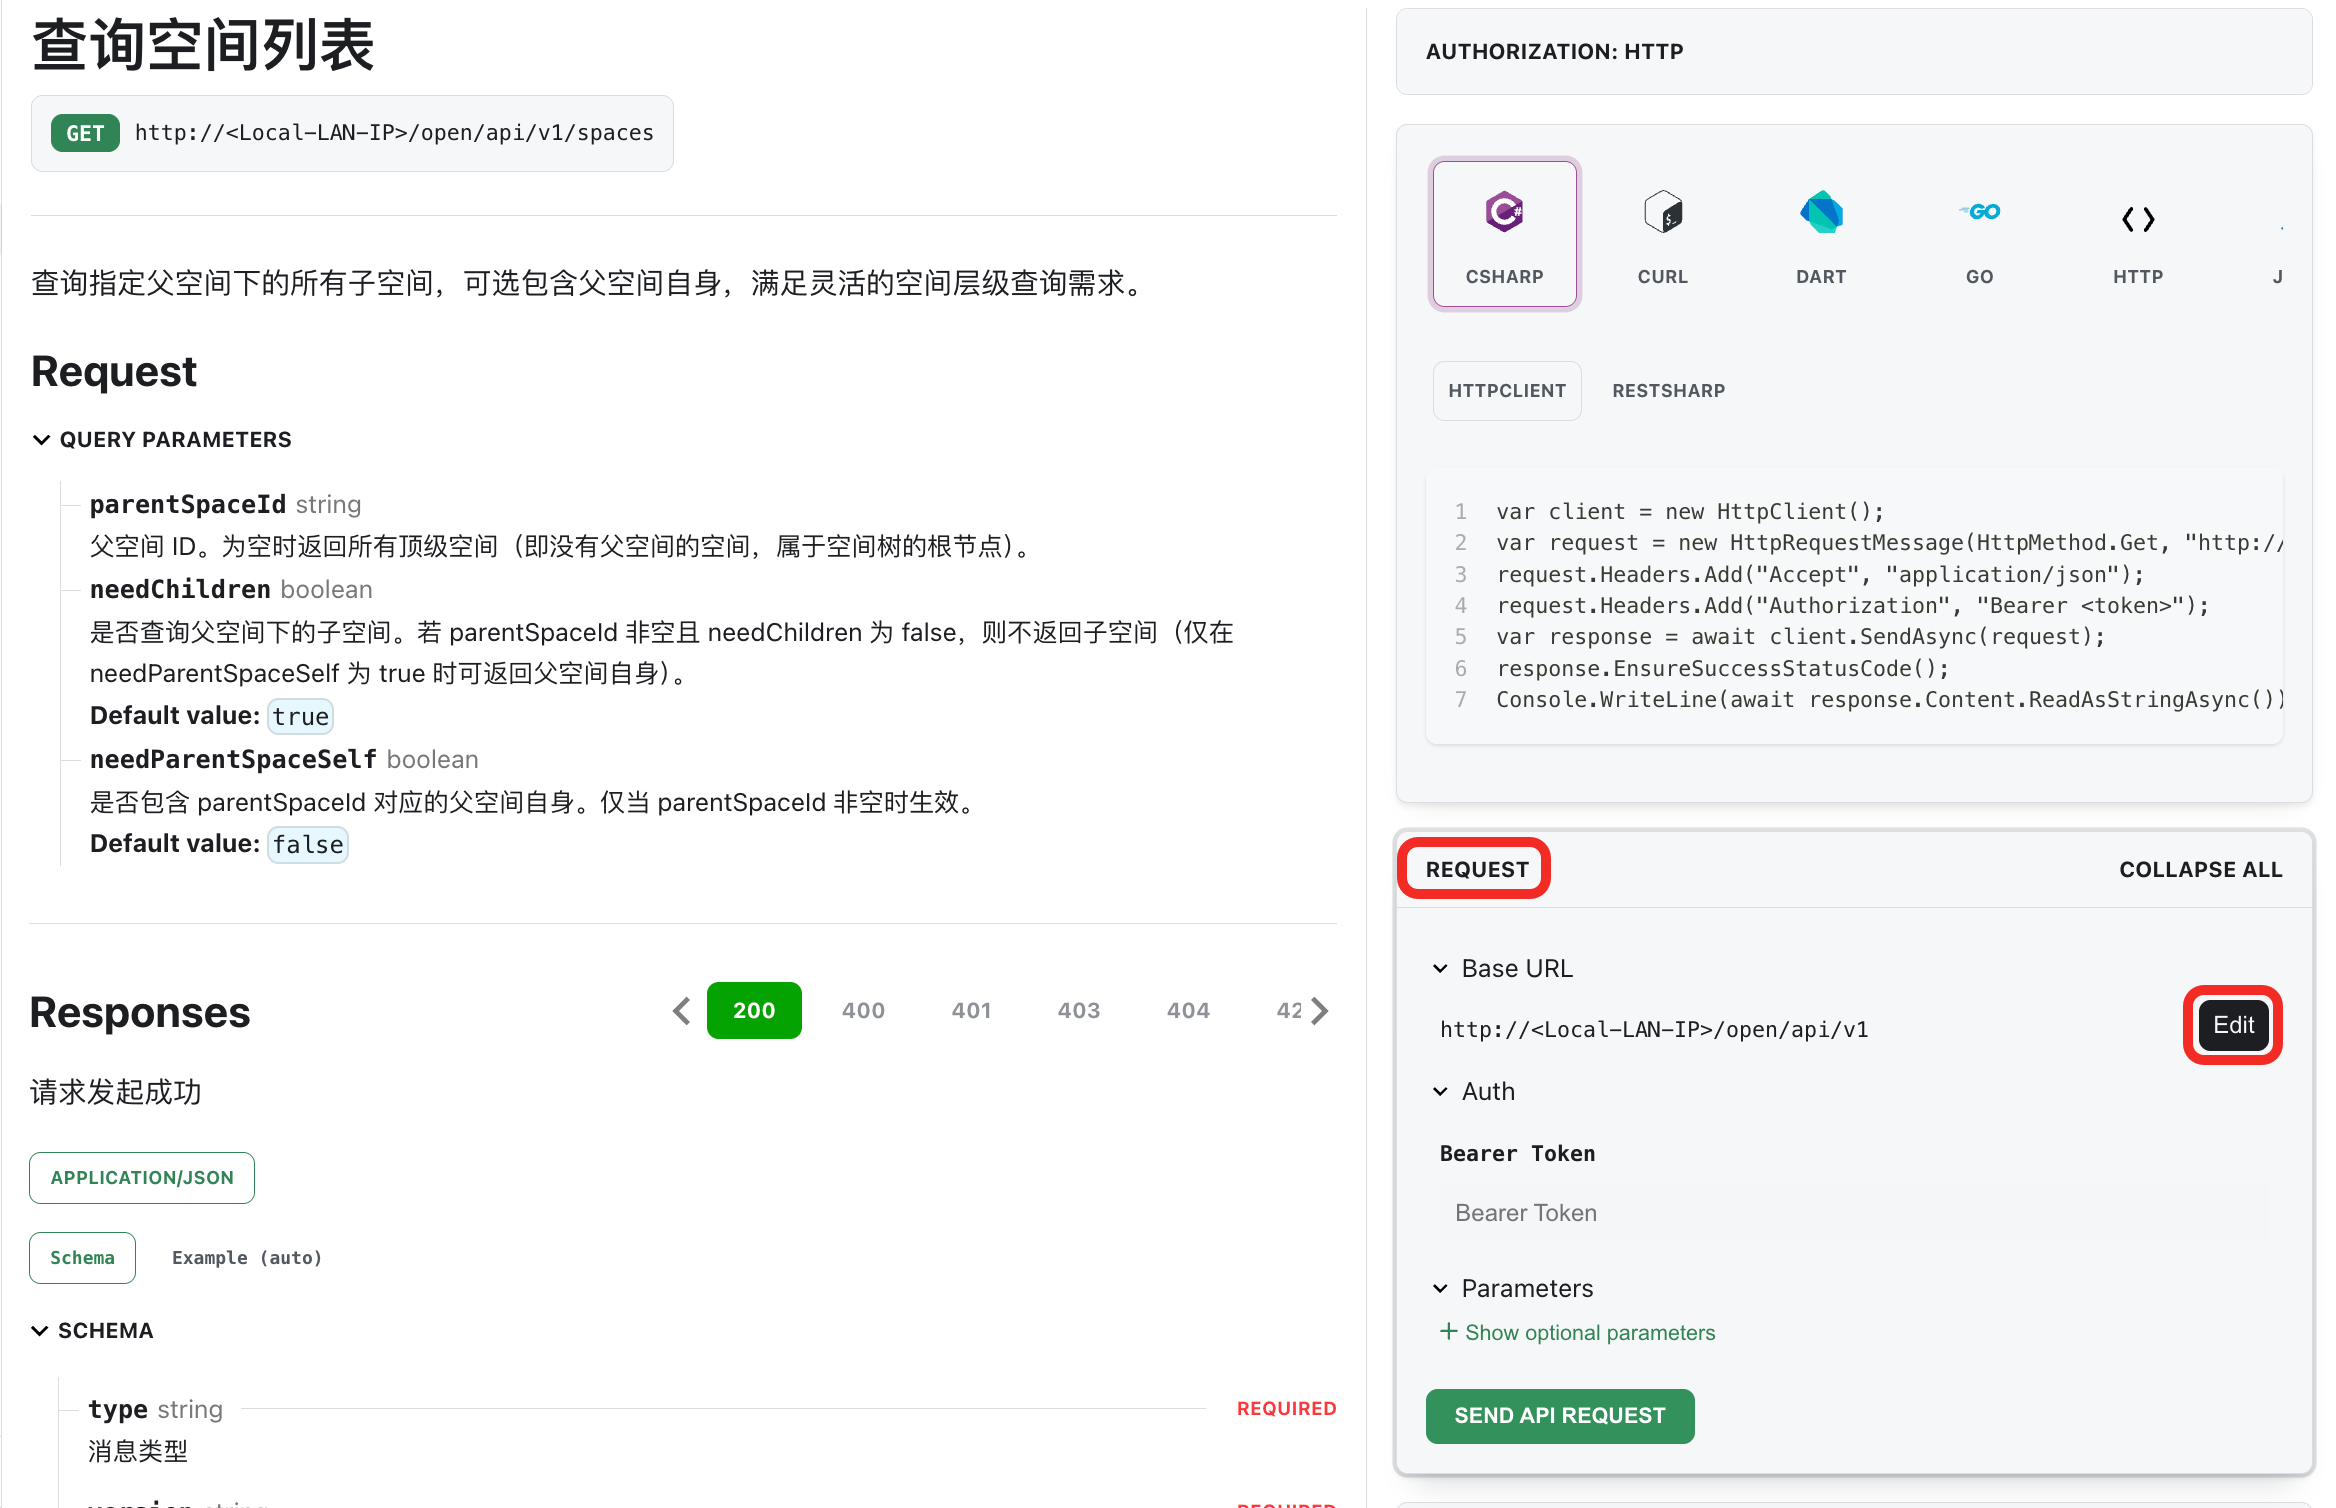2336x1508 pixels.
Task: Click the default value true badge
Action: [300, 717]
